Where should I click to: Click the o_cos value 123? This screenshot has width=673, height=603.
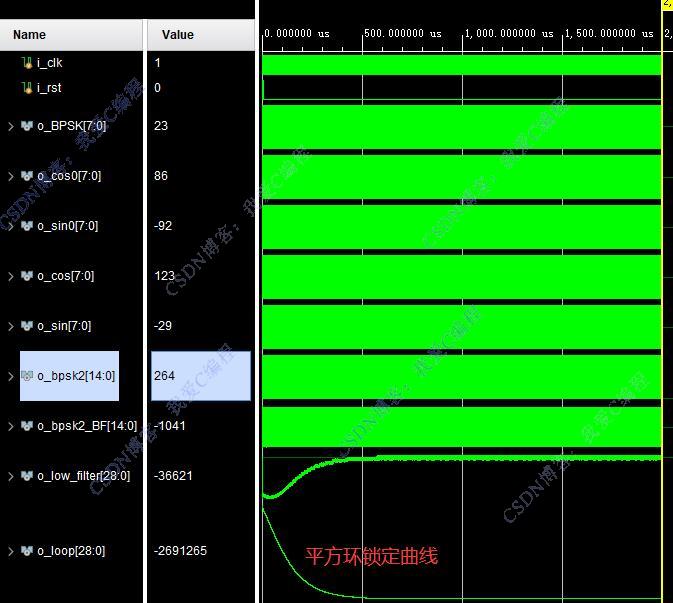[x=165, y=276]
